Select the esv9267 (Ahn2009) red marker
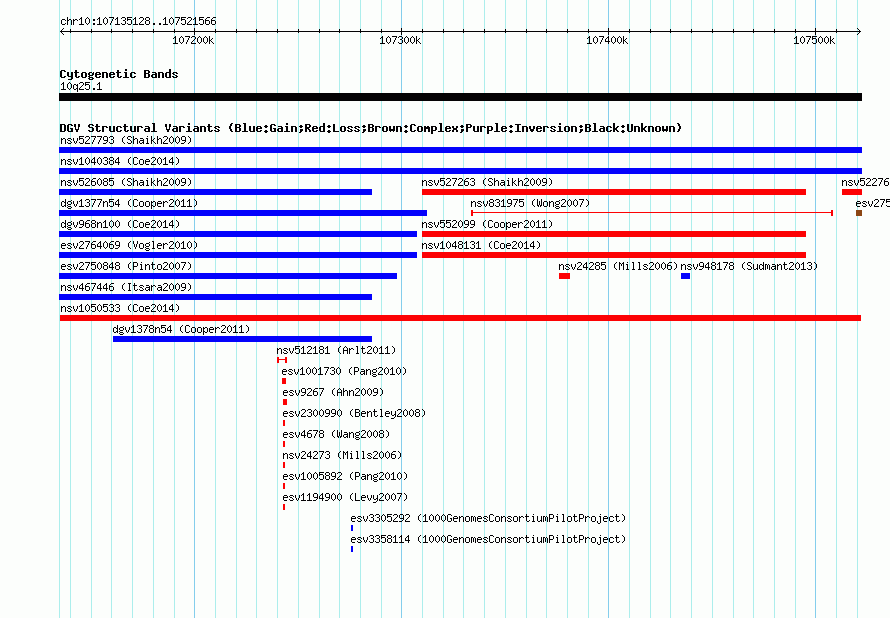 (x=285, y=402)
